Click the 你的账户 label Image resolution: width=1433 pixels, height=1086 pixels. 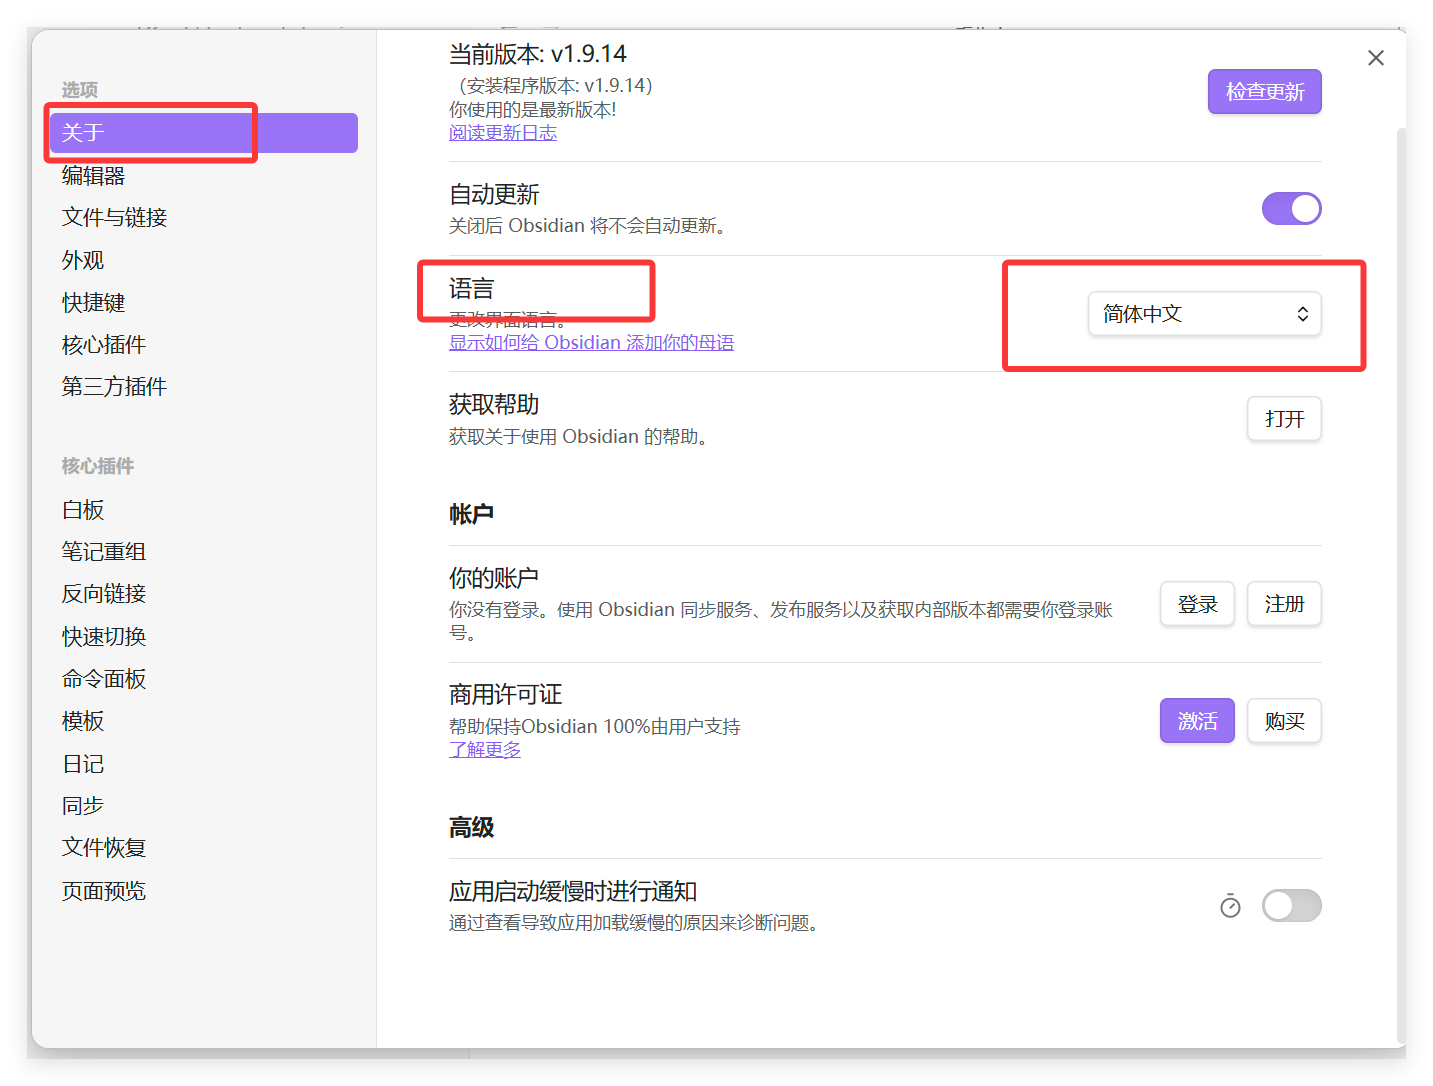pos(494,578)
